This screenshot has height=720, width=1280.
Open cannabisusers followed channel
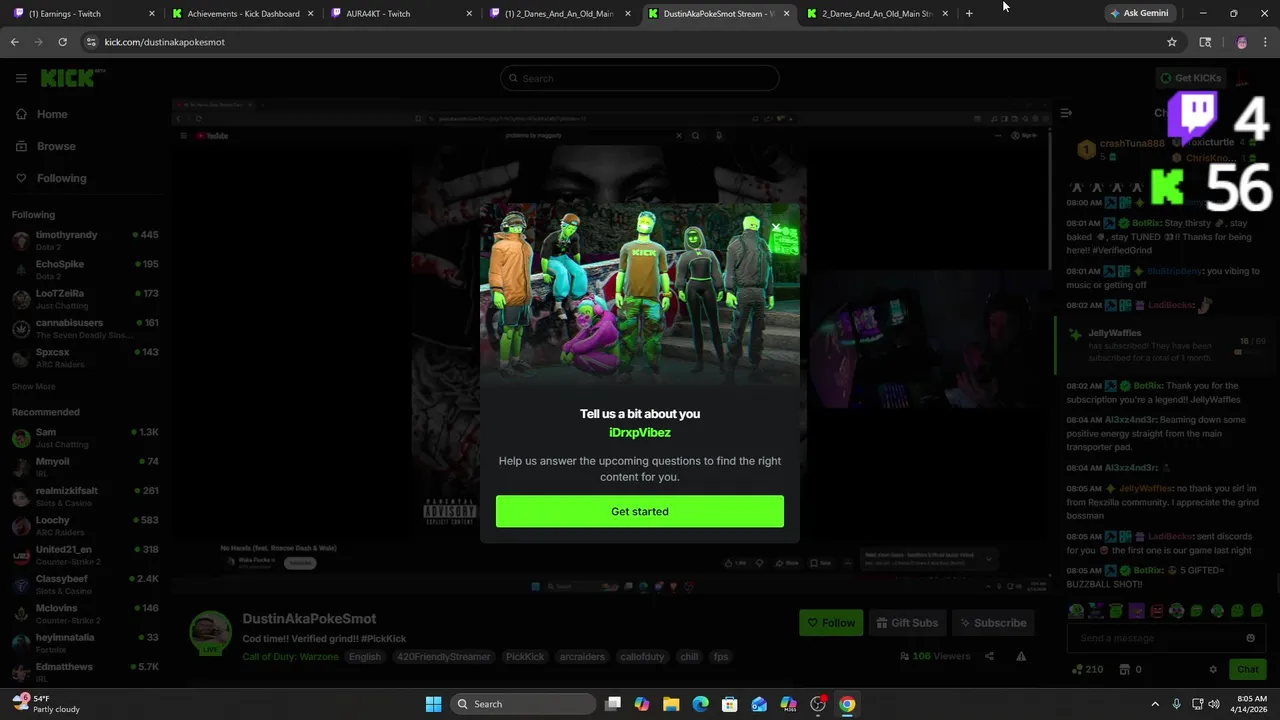[x=85, y=328]
